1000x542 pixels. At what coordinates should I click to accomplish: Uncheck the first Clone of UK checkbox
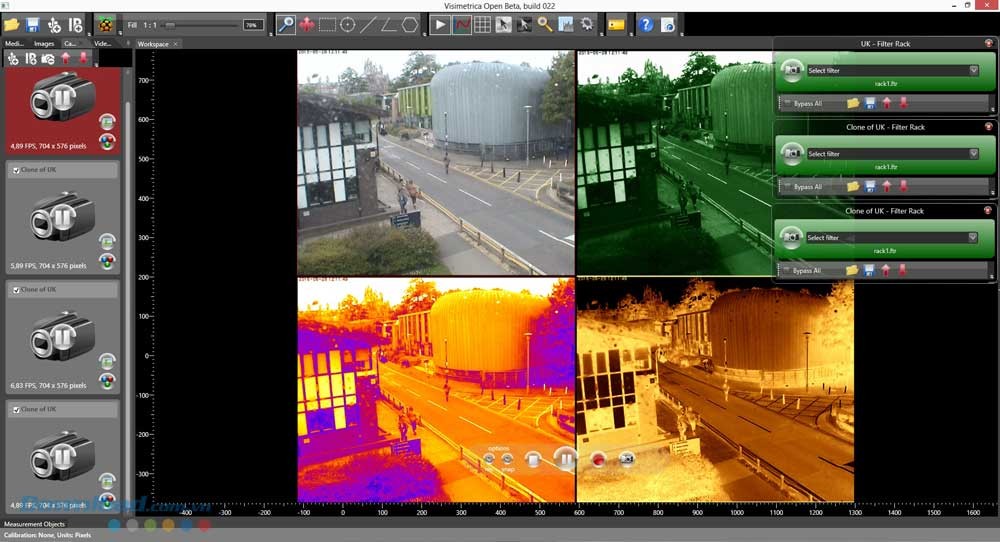click(15, 171)
